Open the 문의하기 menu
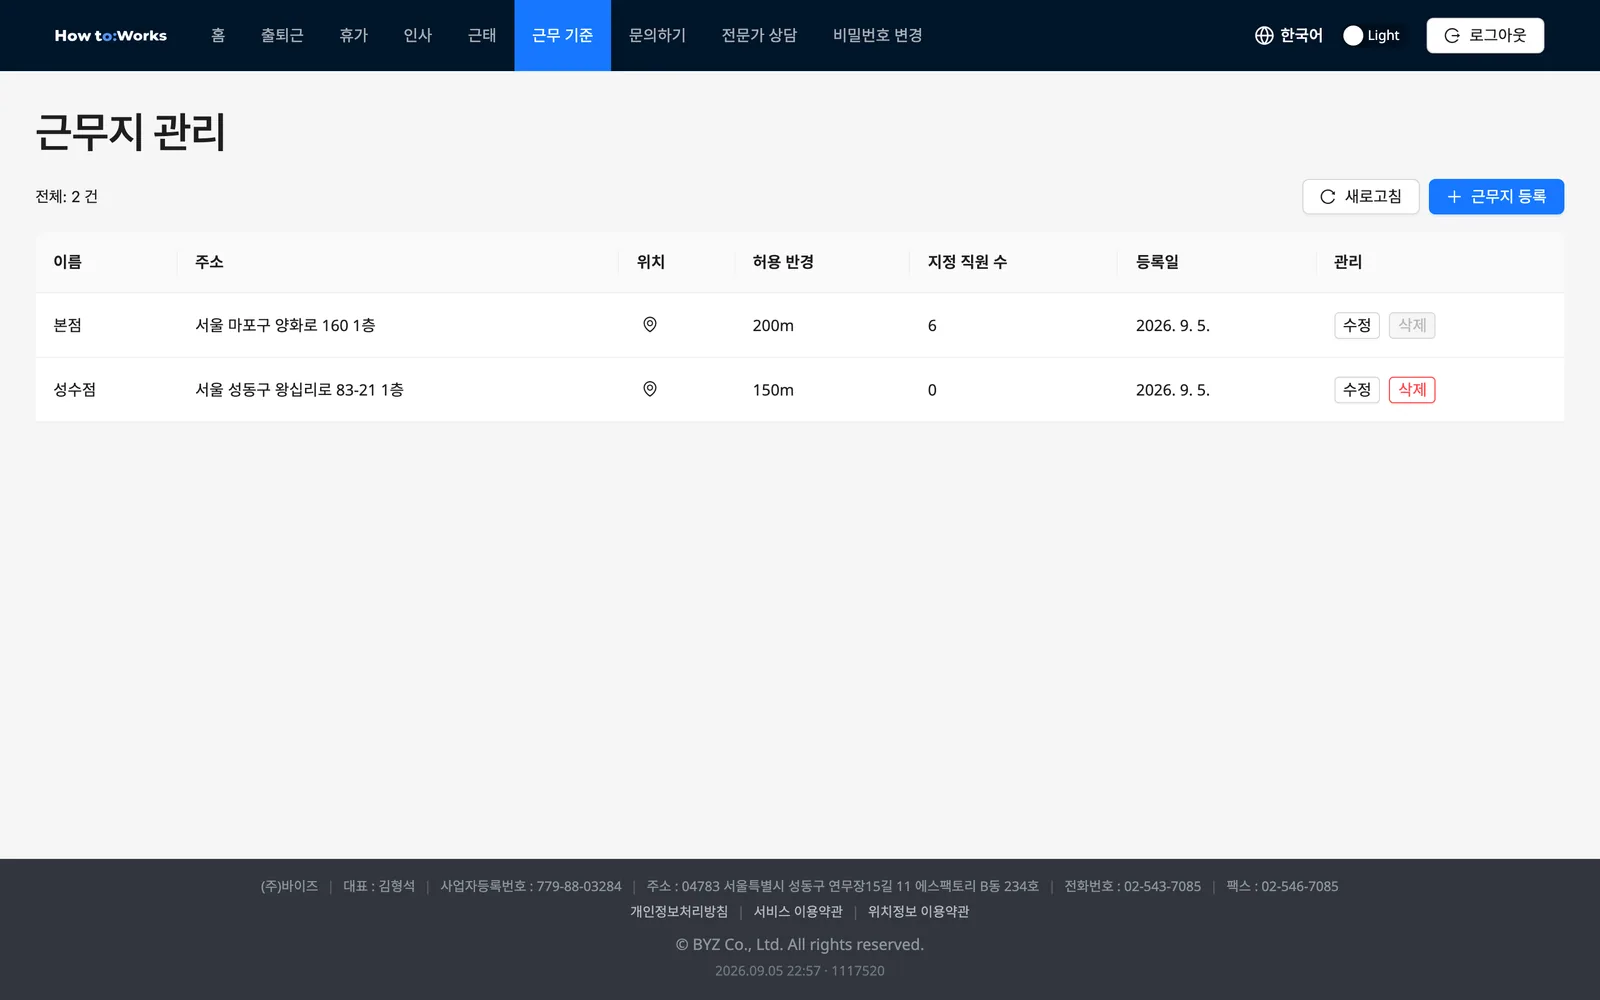 tap(657, 35)
